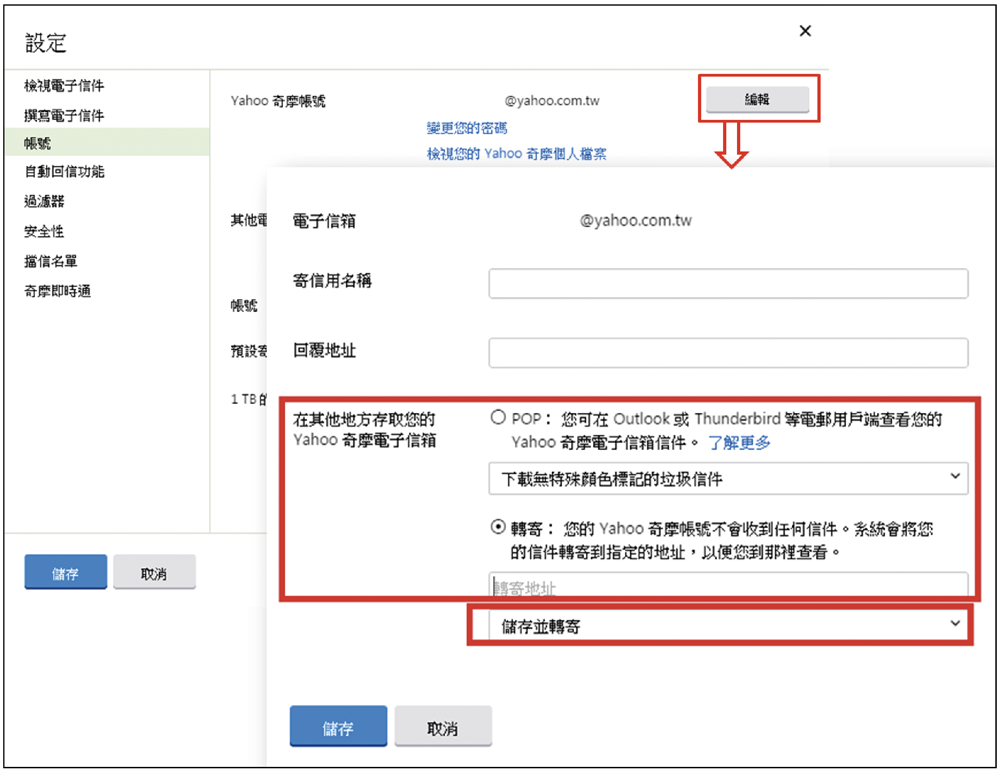Click the 轉寄地址 input field

tap(728, 585)
